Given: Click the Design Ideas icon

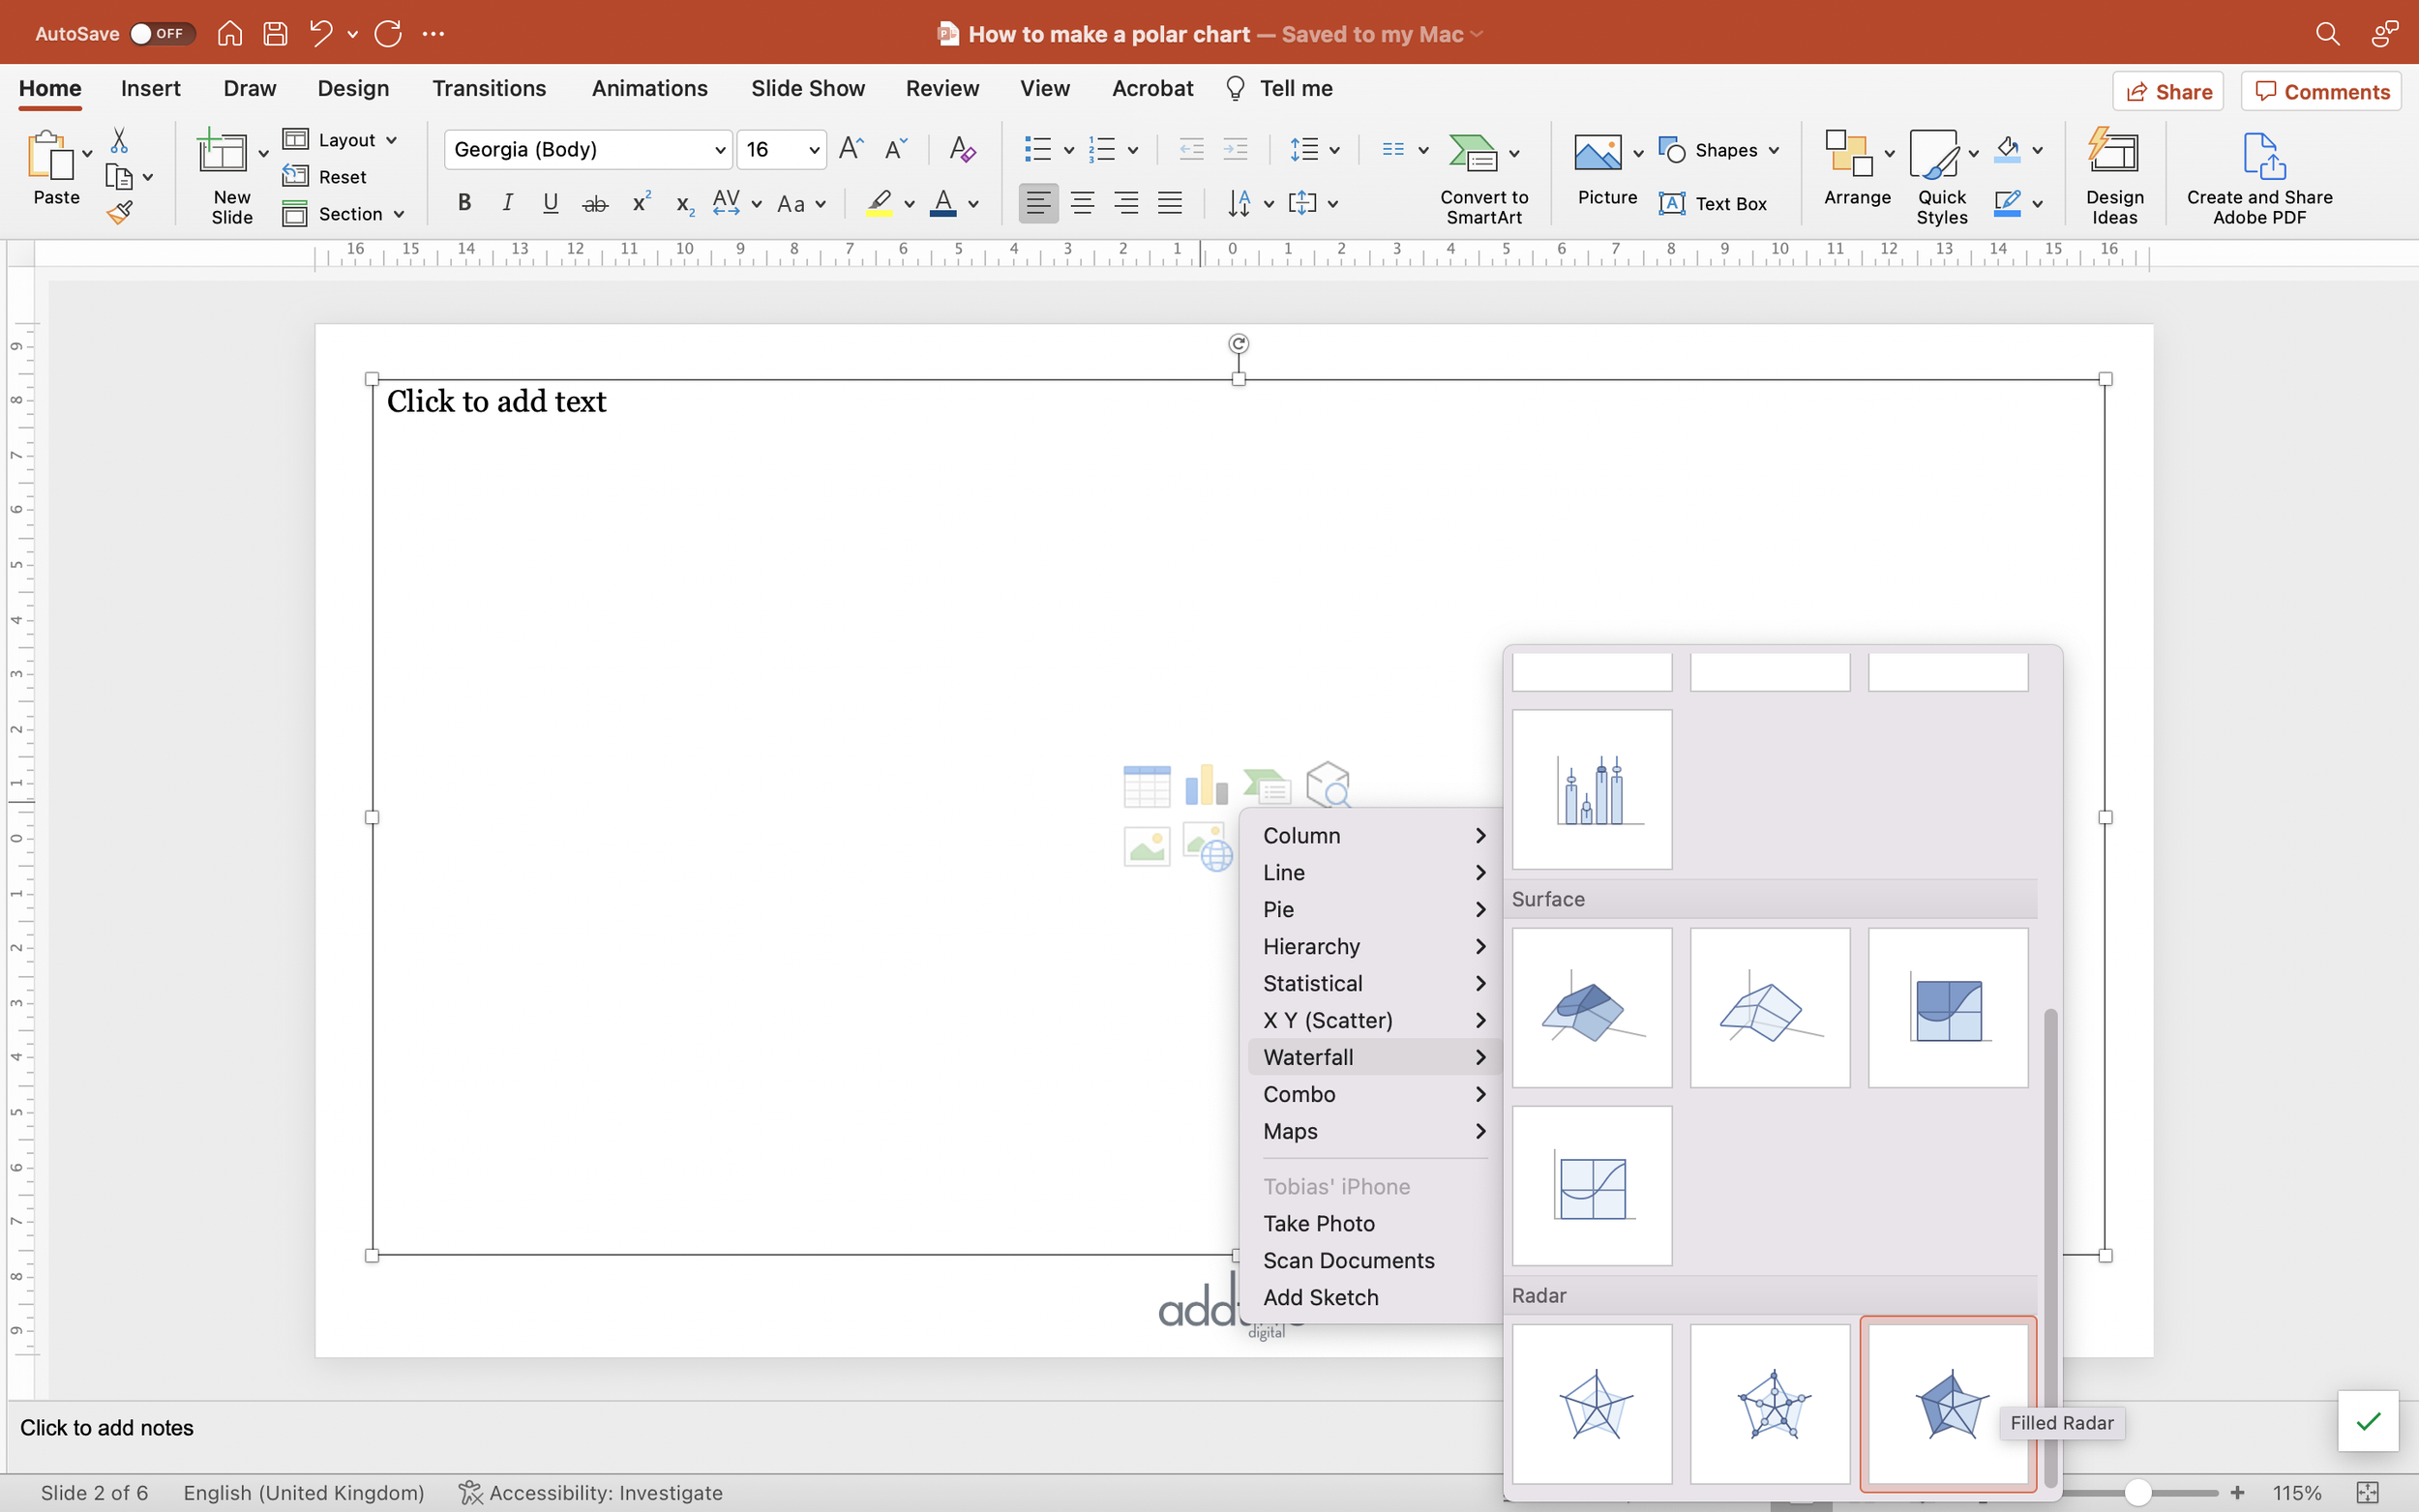Looking at the screenshot, I should click(x=2113, y=153).
